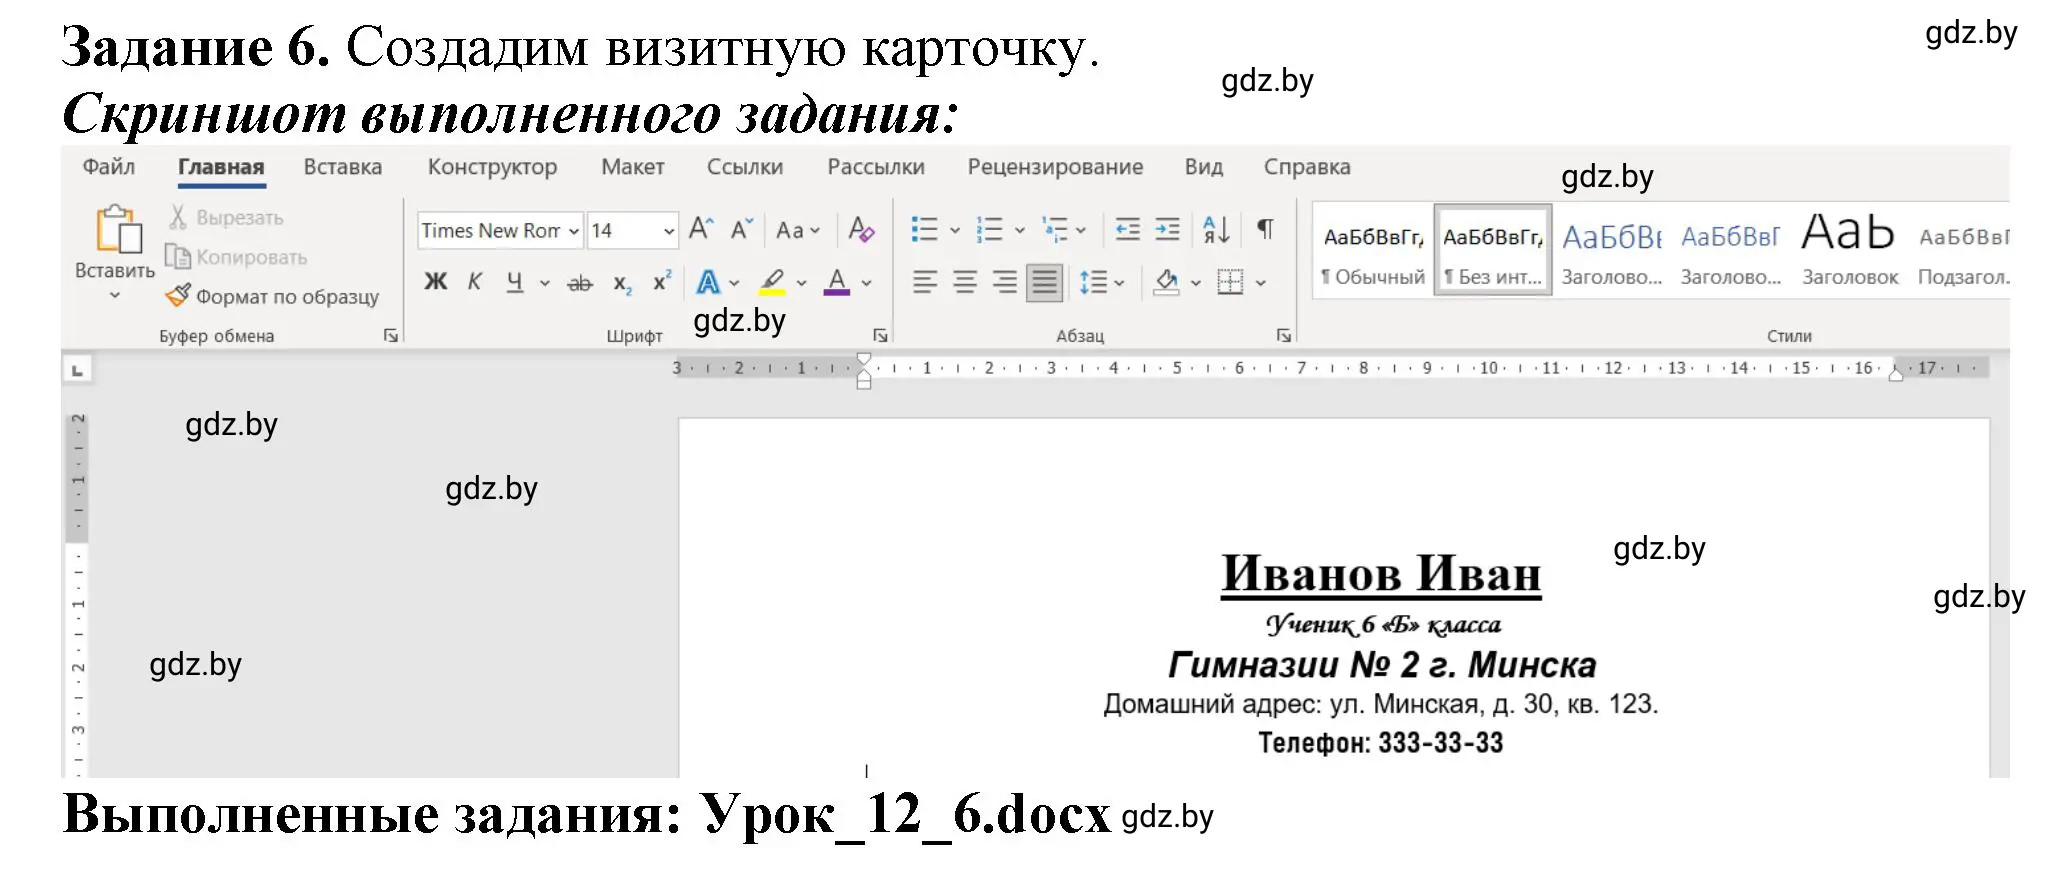Open the Справка tab
2065x879 pixels.
(x=1307, y=167)
